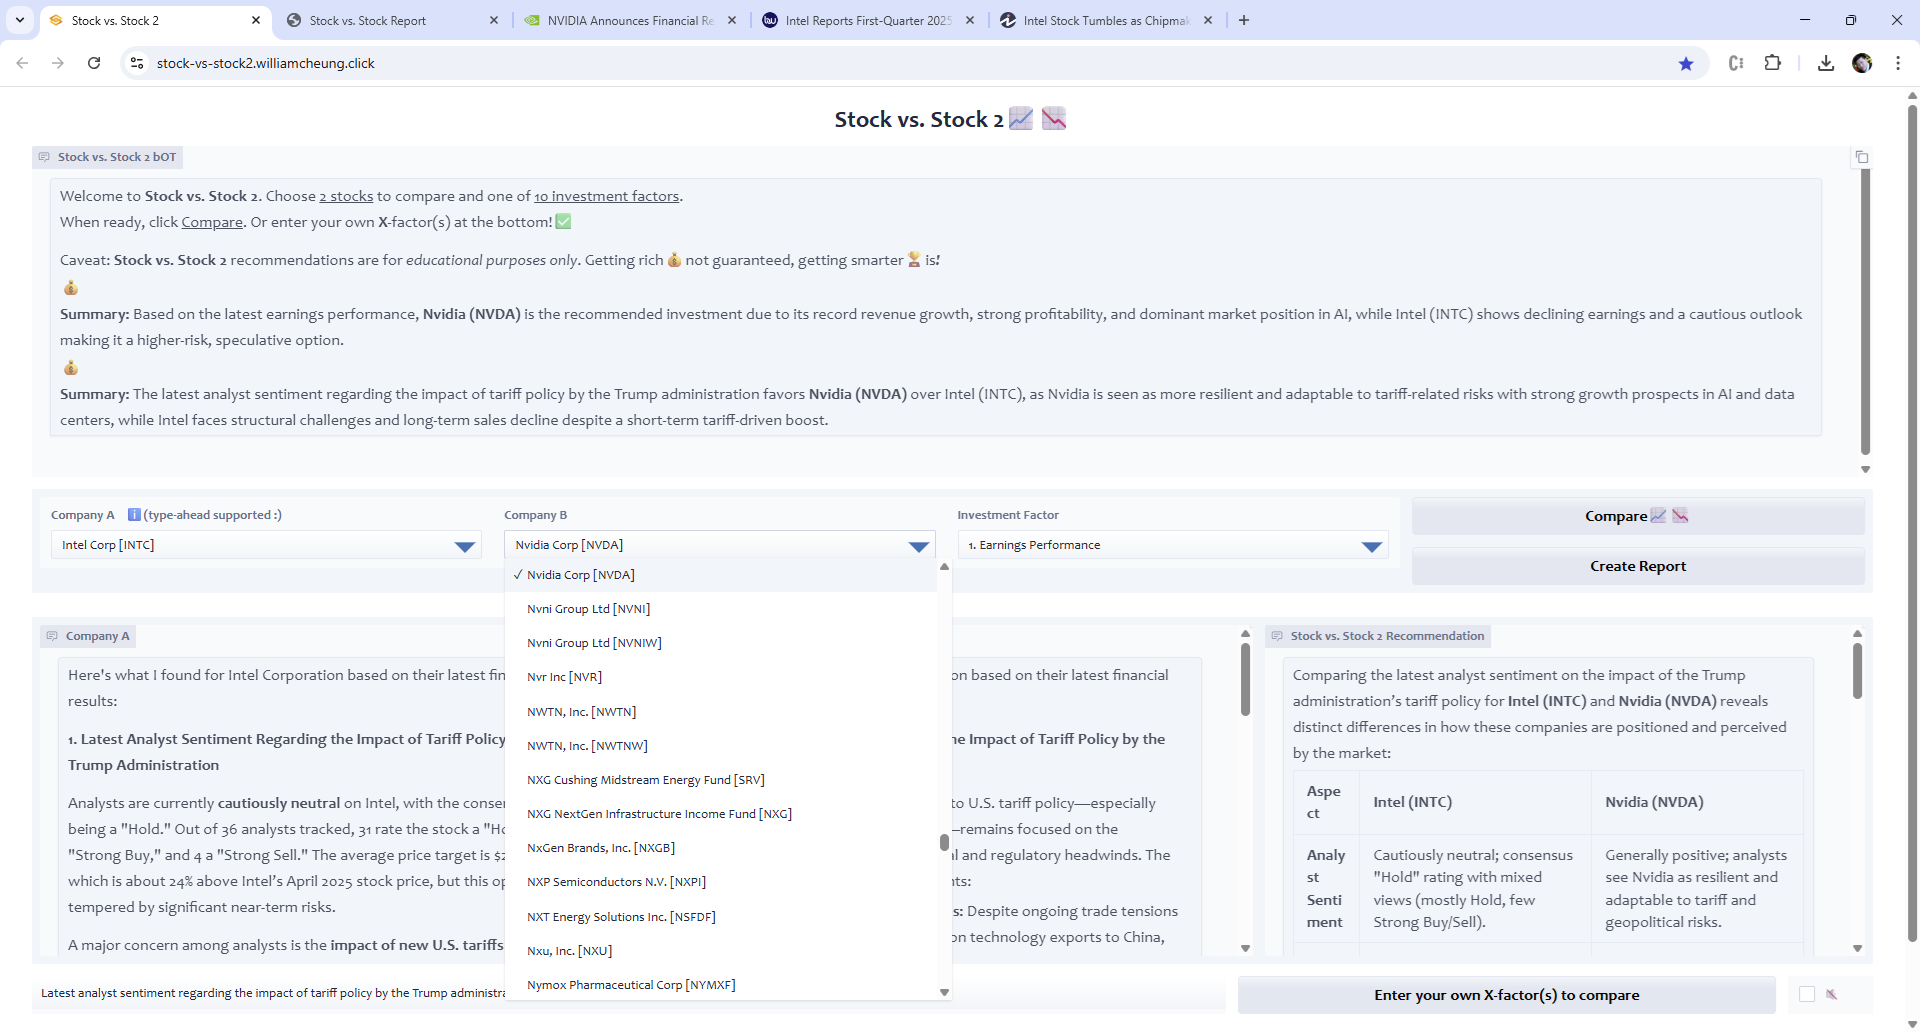The height and width of the screenshot is (1032, 1920).
Task: View site information icon in address bar
Action: [x=137, y=63]
